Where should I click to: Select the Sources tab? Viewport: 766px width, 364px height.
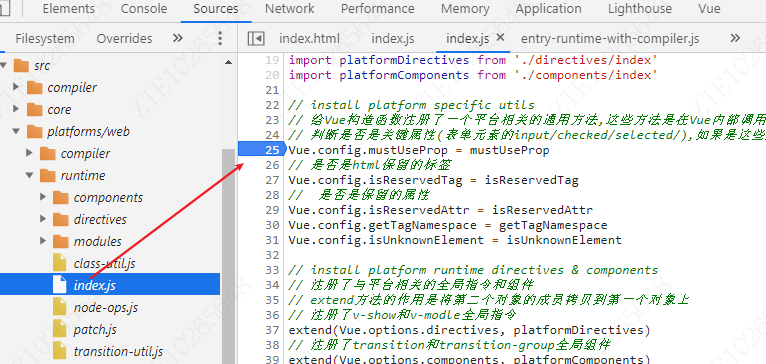click(216, 9)
